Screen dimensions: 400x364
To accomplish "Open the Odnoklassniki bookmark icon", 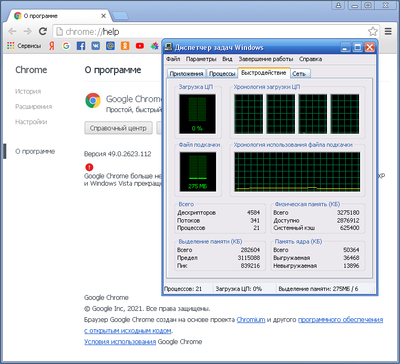I will click(125, 46).
